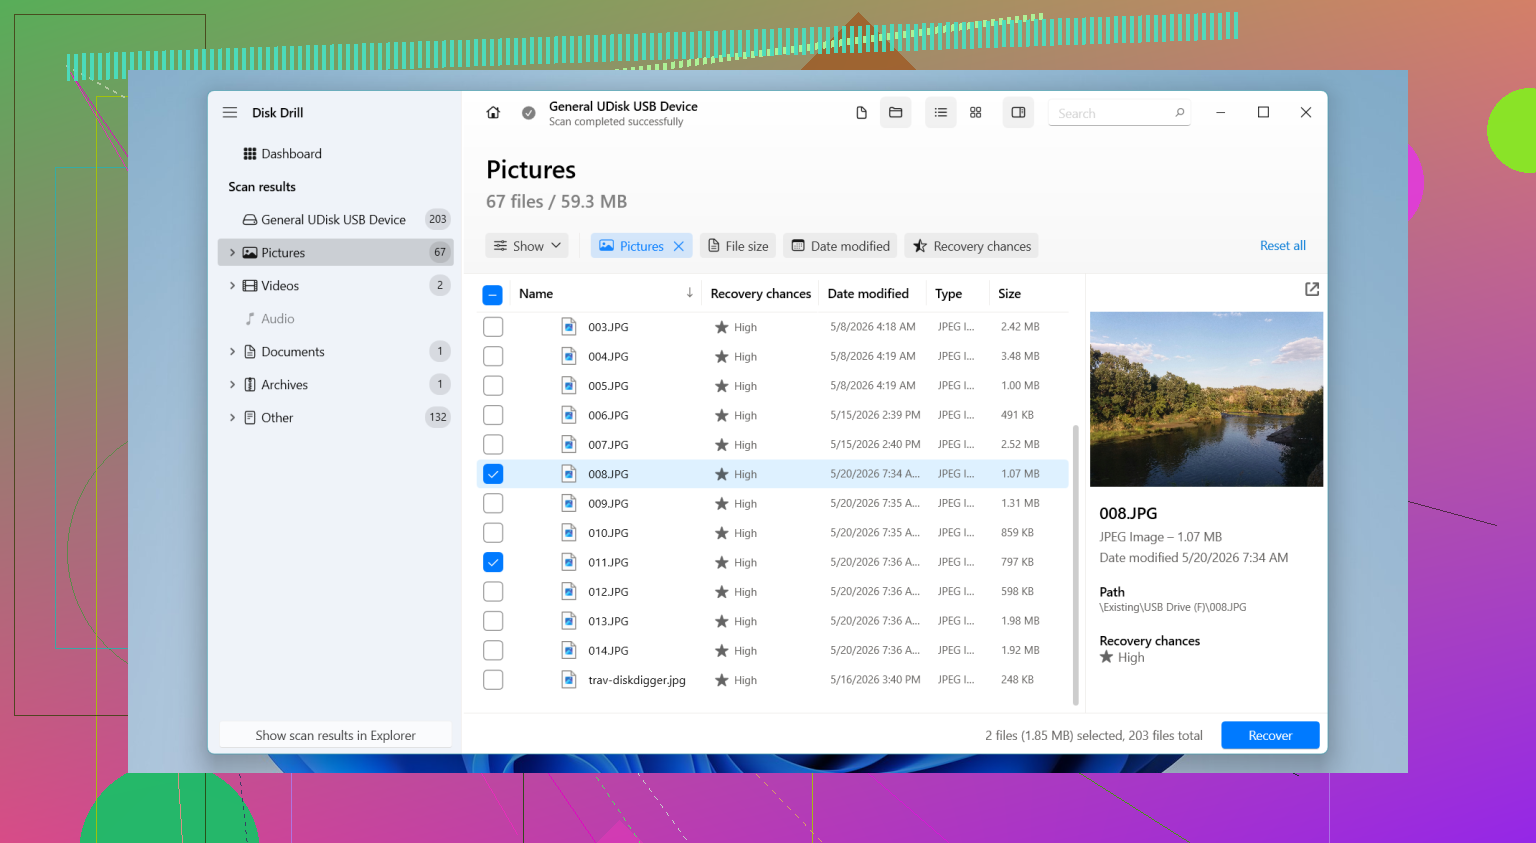Click the search magnifier icon

(x=1180, y=112)
